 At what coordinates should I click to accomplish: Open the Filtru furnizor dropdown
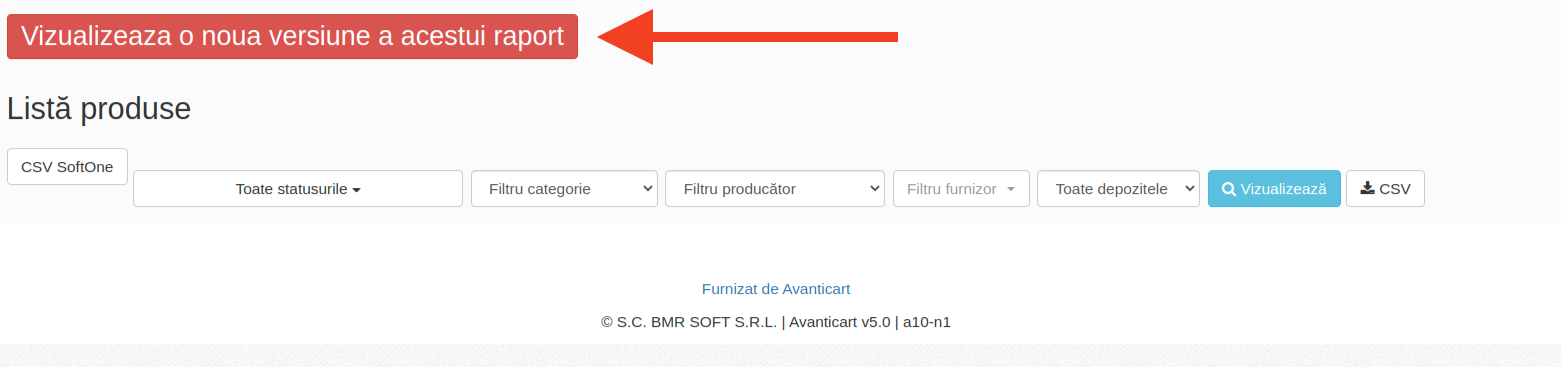tap(961, 189)
